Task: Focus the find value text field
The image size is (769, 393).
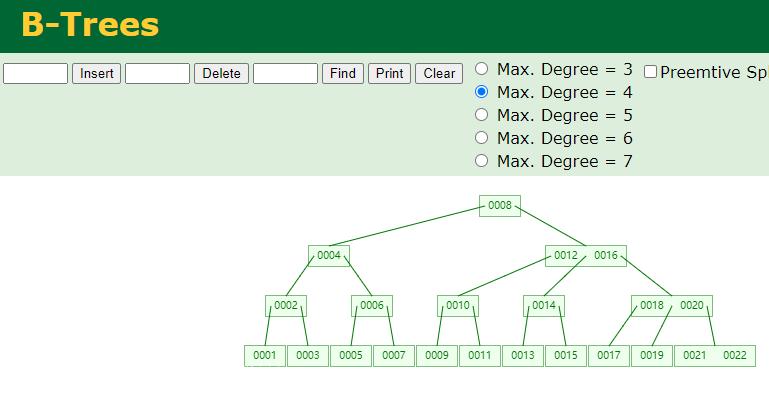Action: (x=285, y=74)
